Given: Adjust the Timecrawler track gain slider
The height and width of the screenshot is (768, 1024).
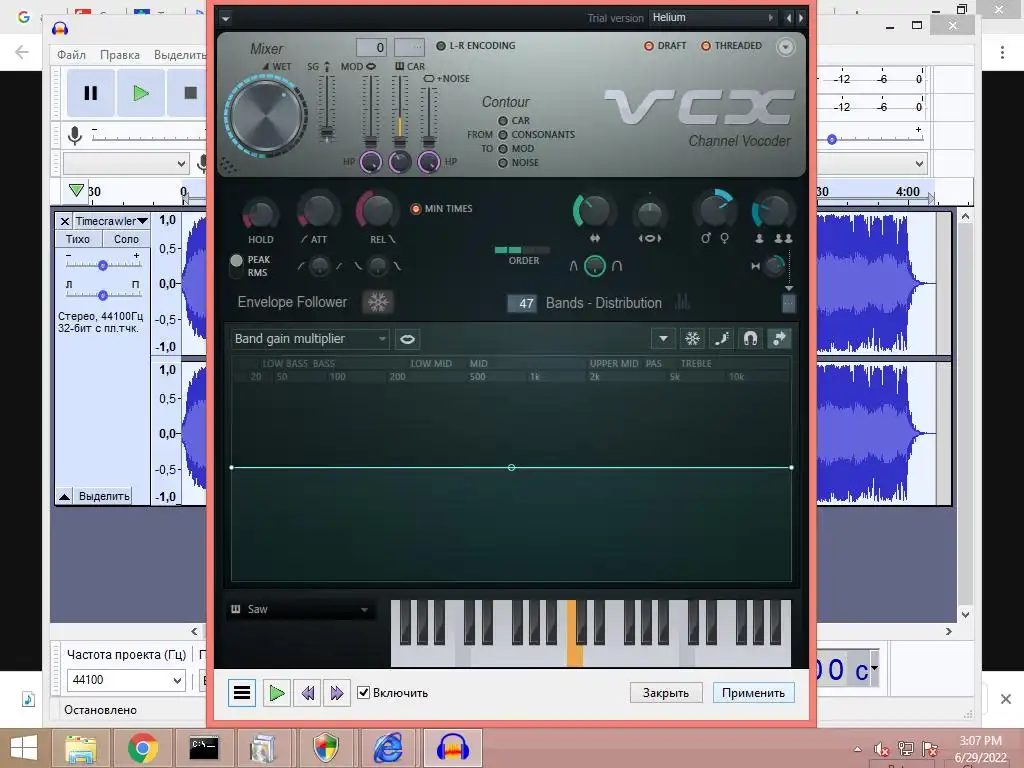Looking at the screenshot, I should coord(103,264).
